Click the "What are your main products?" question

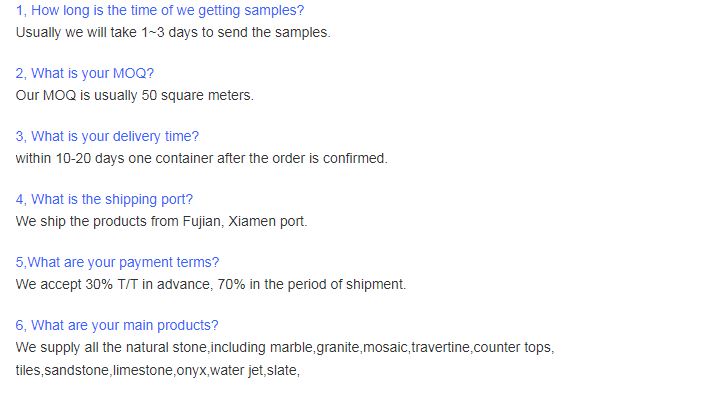tap(117, 326)
